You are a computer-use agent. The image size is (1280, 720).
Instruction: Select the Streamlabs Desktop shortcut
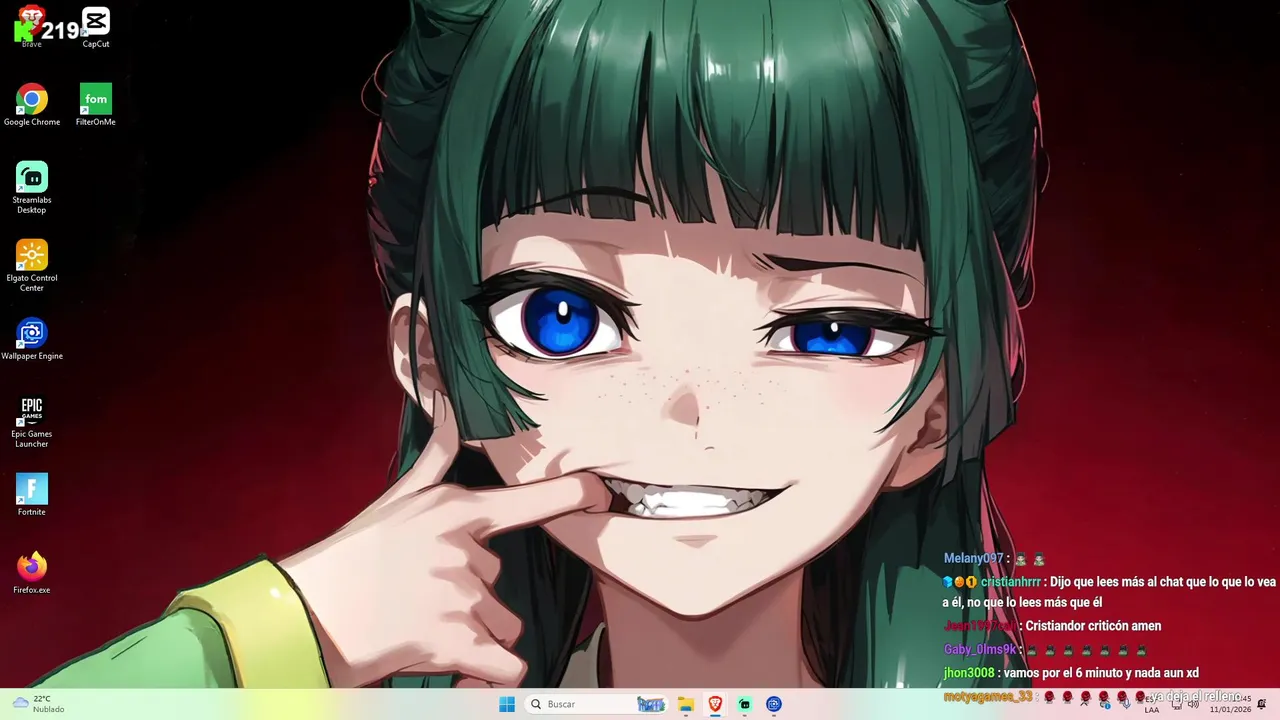point(32,188)
